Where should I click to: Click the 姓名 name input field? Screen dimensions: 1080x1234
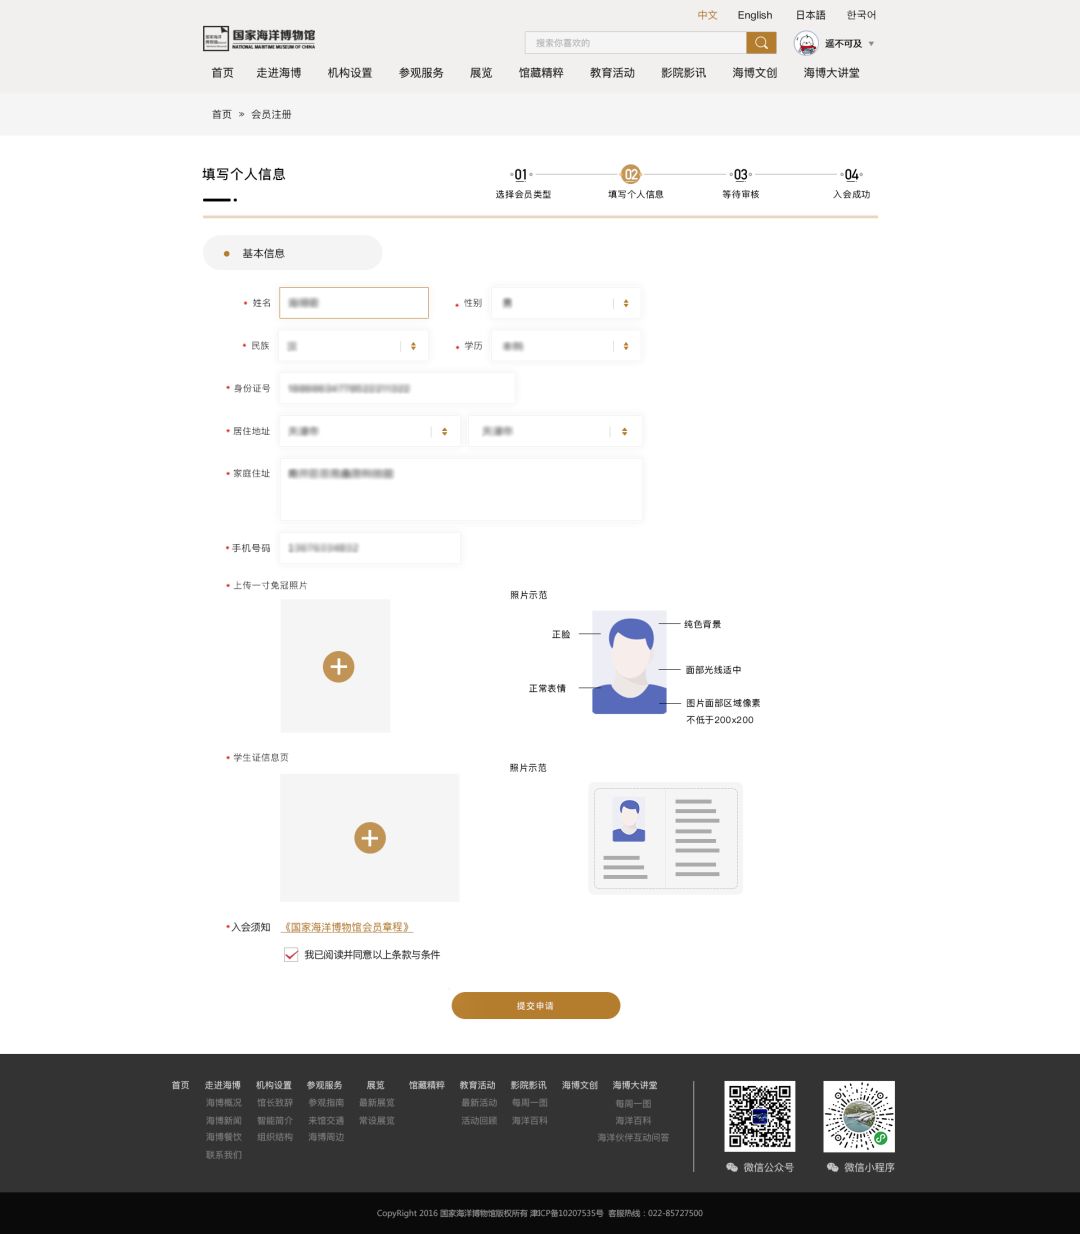point(354,303)
